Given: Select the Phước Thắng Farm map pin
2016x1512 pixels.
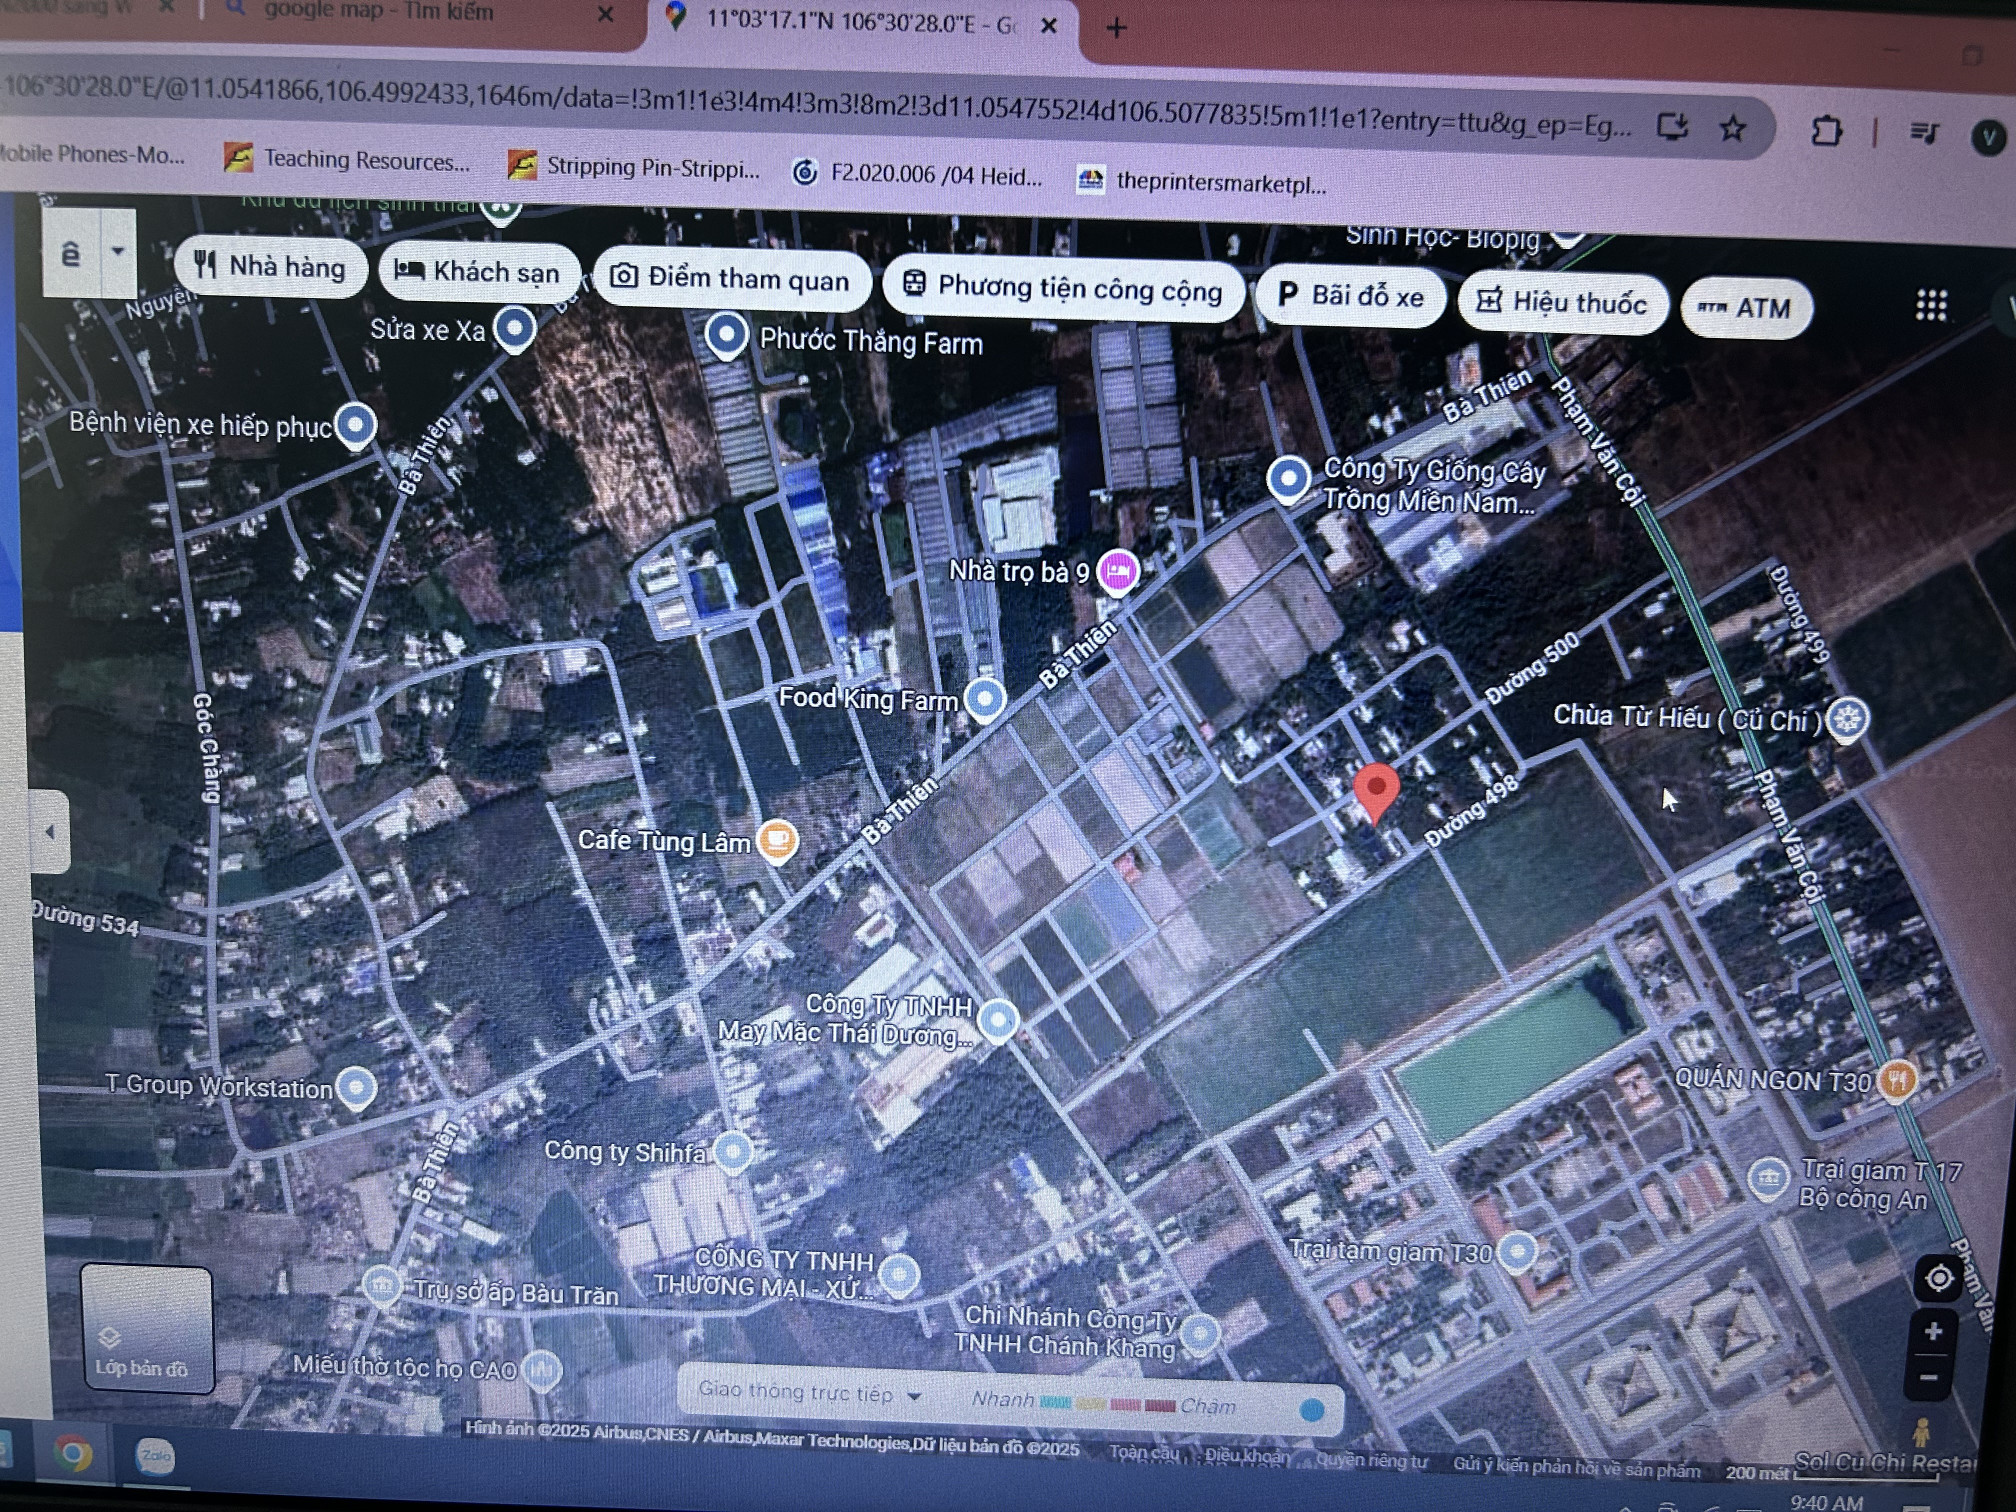Looking at the screenshot, I should [726, 334].
